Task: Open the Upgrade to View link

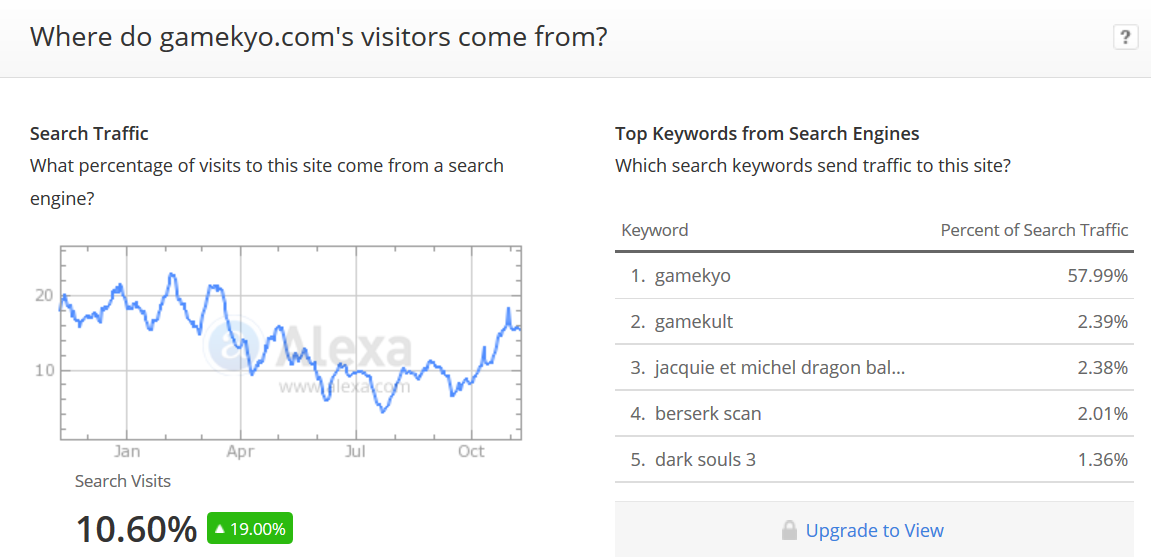Action: pos(874,530)
